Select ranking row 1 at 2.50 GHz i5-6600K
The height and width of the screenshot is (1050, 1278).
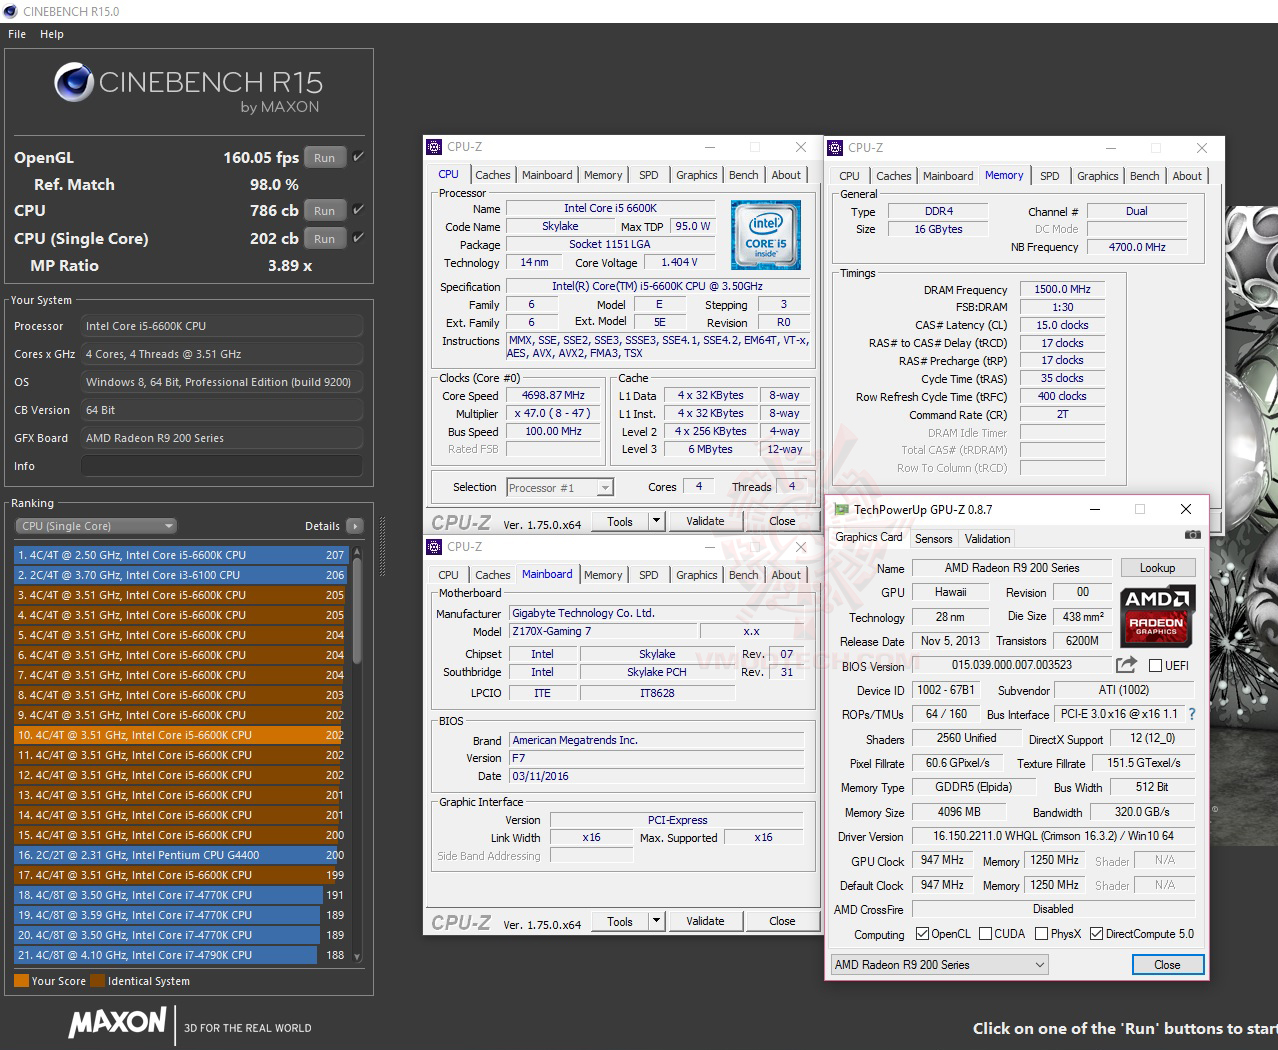(x=180, y=555)
